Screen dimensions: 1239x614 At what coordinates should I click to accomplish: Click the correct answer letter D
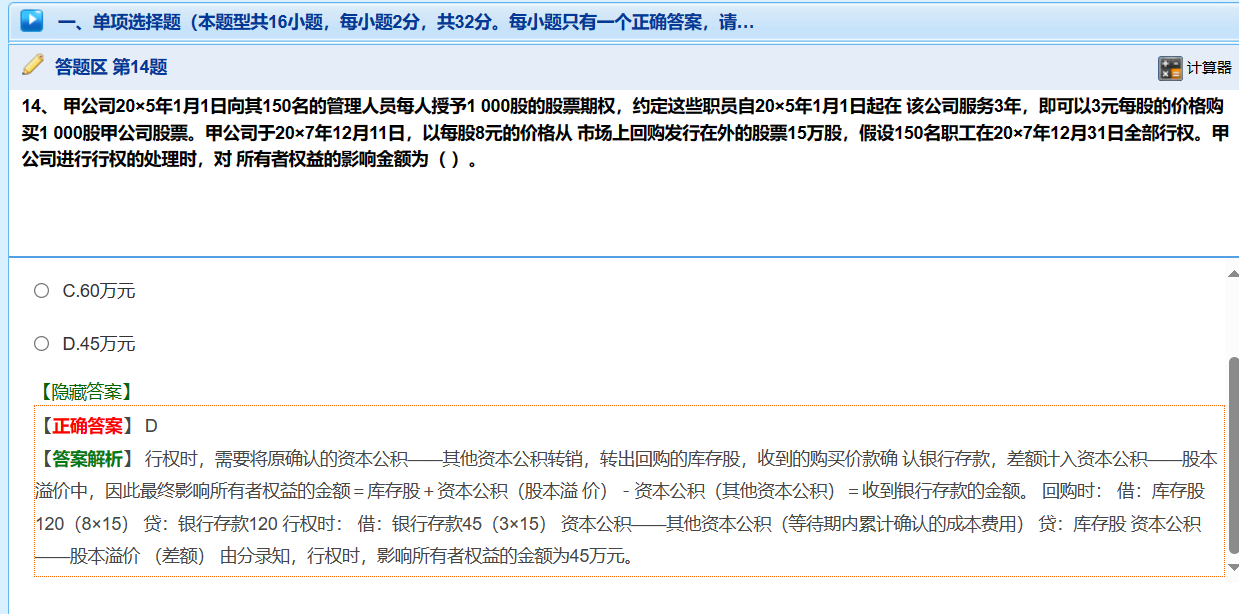pyautogui.click(x=151, y=426)
